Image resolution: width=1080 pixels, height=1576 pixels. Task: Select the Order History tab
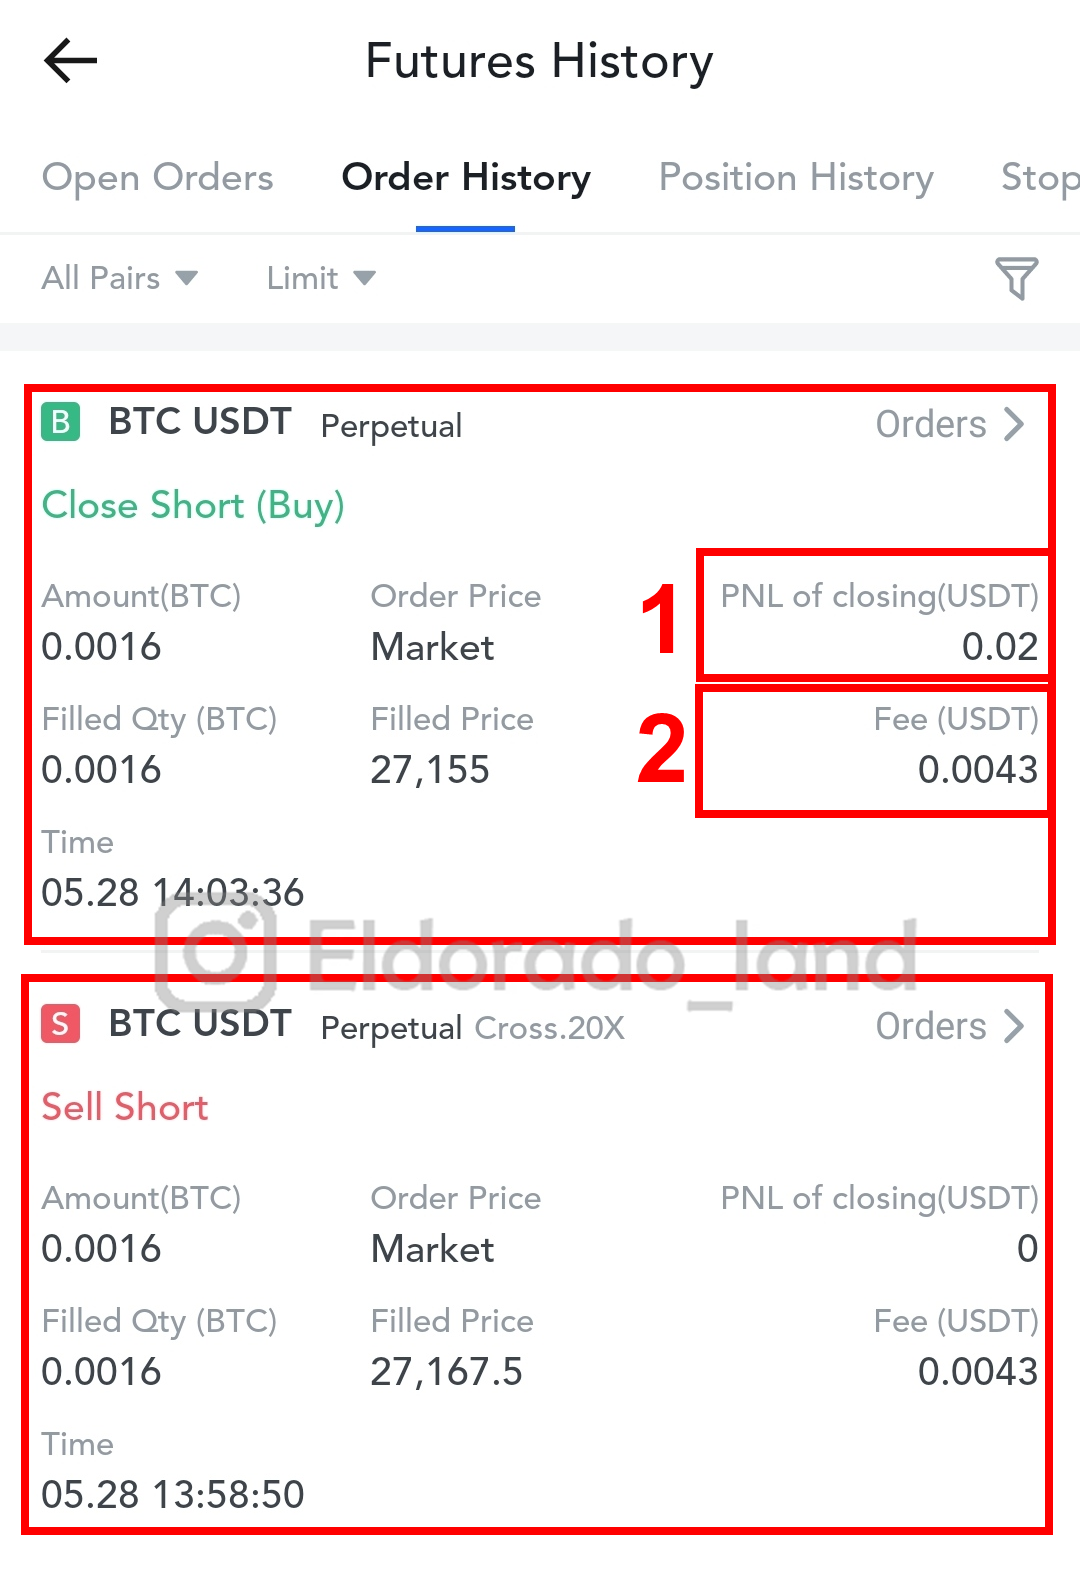click(x=466, y=178)
